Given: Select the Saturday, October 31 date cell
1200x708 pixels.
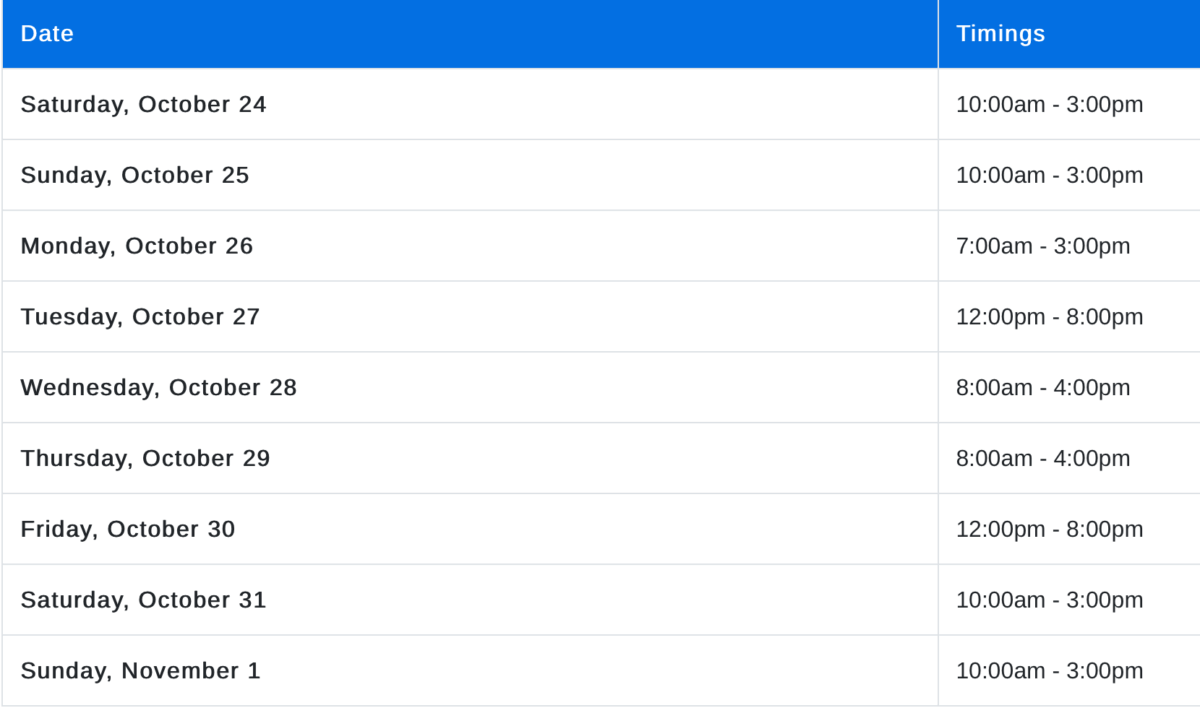Looking at the screenshot, I should coord(143,600).
